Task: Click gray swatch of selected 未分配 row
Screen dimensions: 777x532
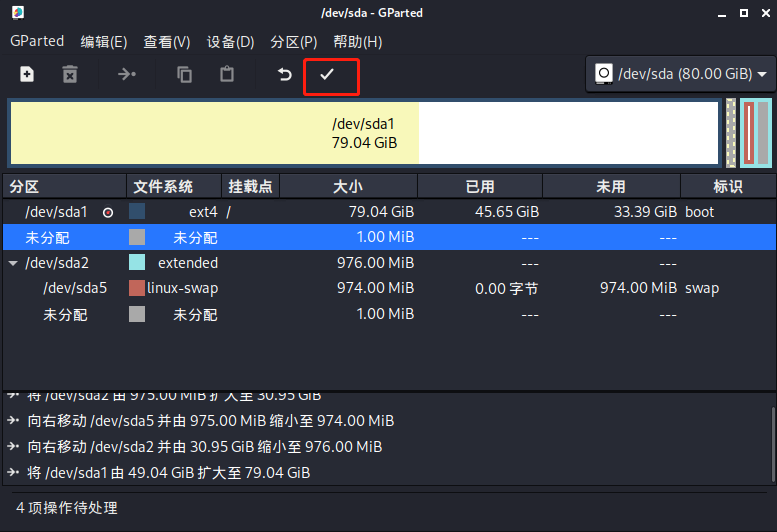Action: click(137, 237)
